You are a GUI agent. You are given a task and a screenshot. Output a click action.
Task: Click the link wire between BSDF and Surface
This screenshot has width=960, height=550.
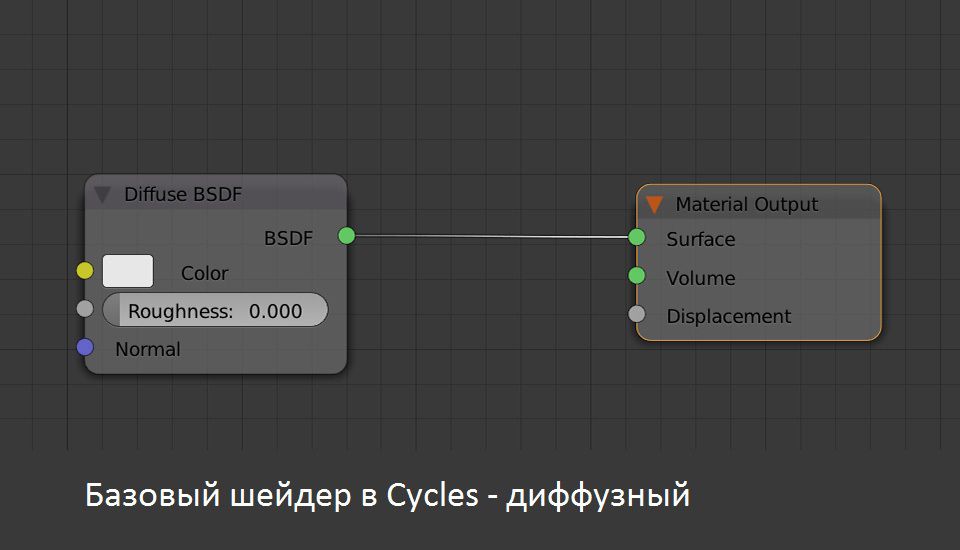coord(492,236)
